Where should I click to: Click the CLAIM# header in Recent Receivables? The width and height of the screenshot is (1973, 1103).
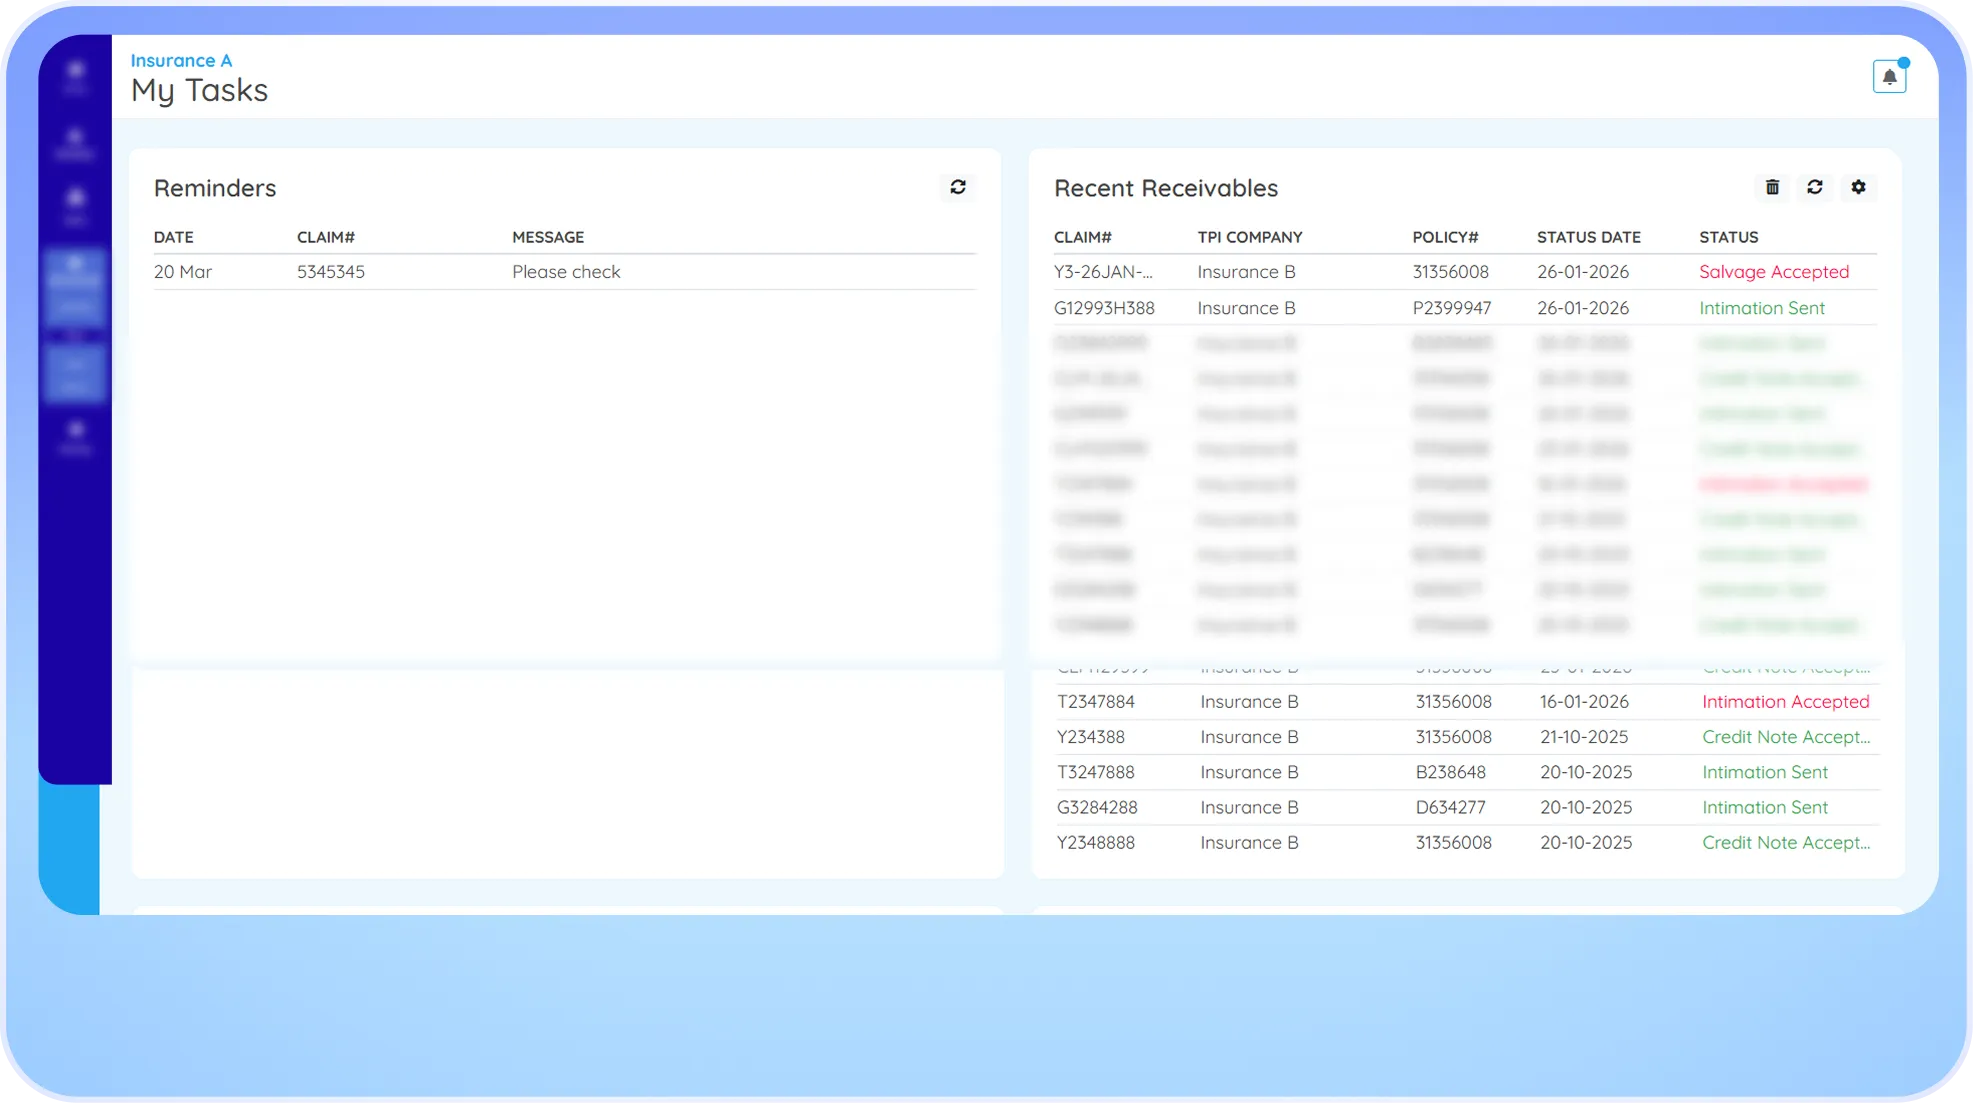click(1083, 237)
